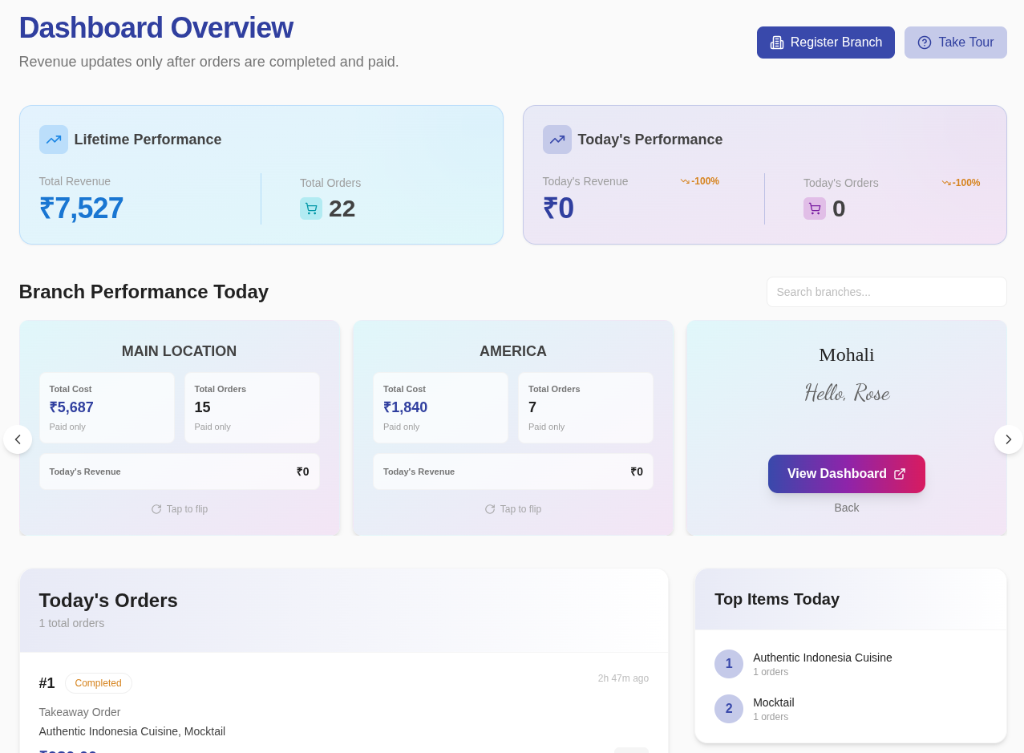Click the cart icon beside Total Orders 22
Viewport: 1024px width, 753px height.
tap(311, 209)
